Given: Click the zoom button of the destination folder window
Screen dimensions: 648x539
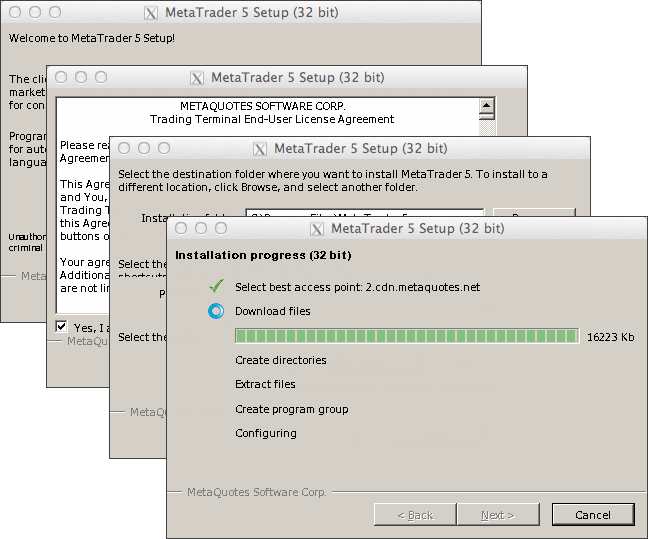Looking at the screenshot, I should 164,148.
